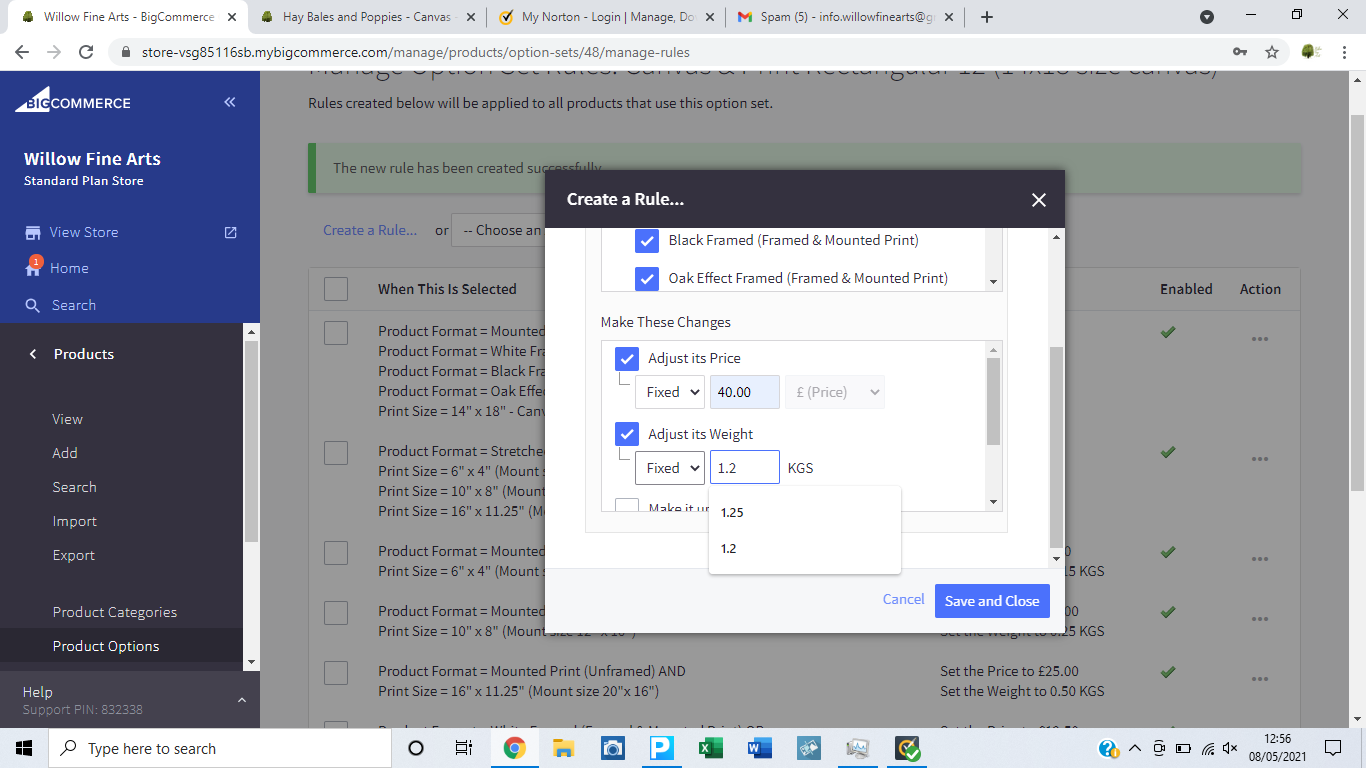The height and width of the screenshot is (768, 1366).
Task: Open action menu for first rule
Action: coord(1260,339)
